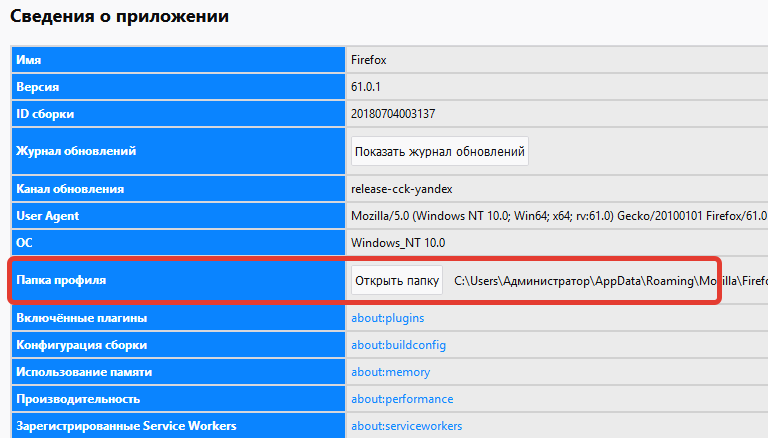Open the about:memory link
This screenshot has width=768, height=438.
(390, 372)
